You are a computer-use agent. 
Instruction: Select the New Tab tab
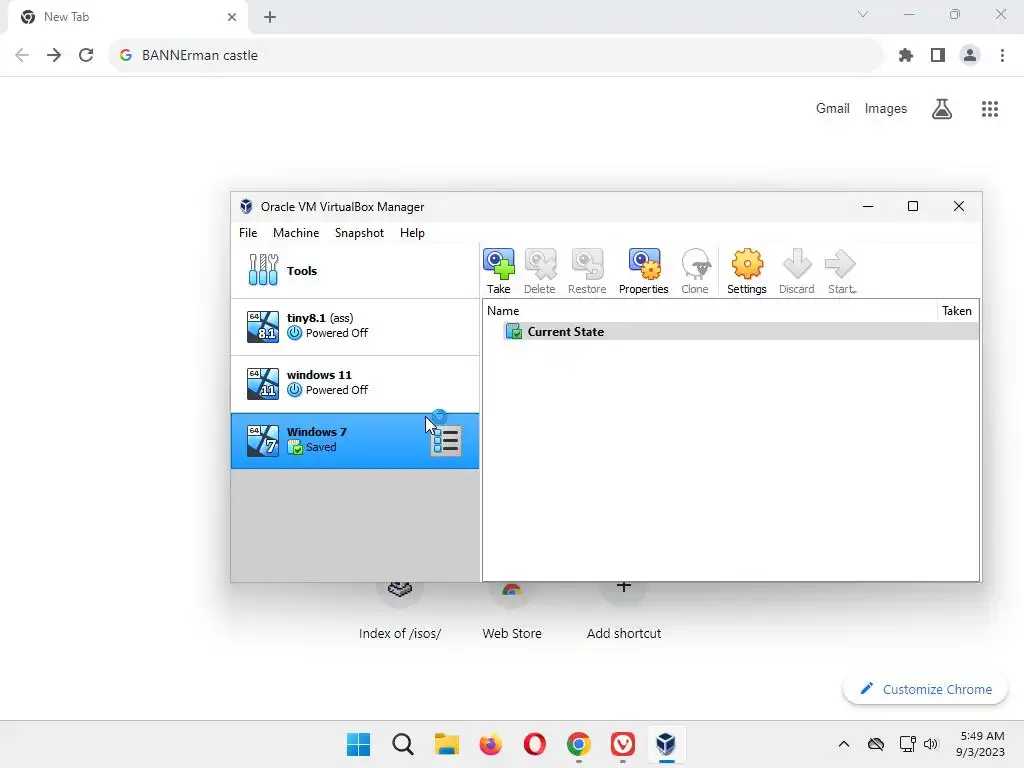point(127,17)
